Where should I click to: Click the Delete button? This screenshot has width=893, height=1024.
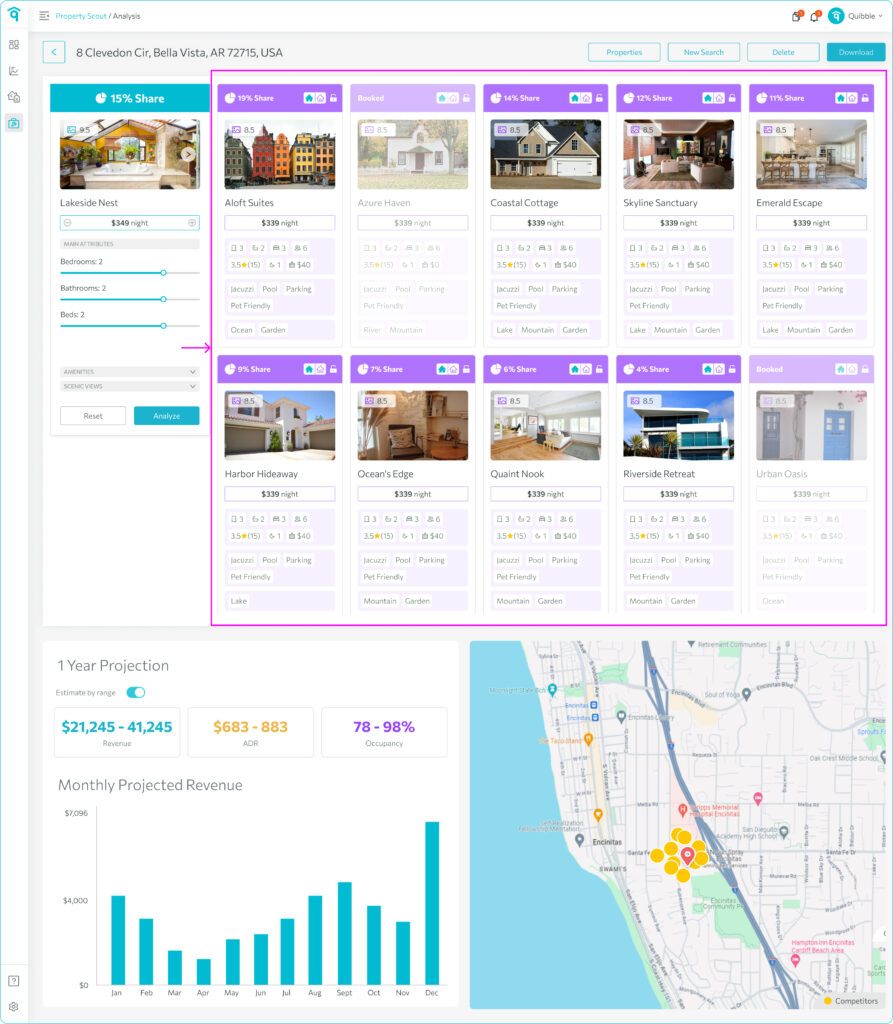[783, 52]
